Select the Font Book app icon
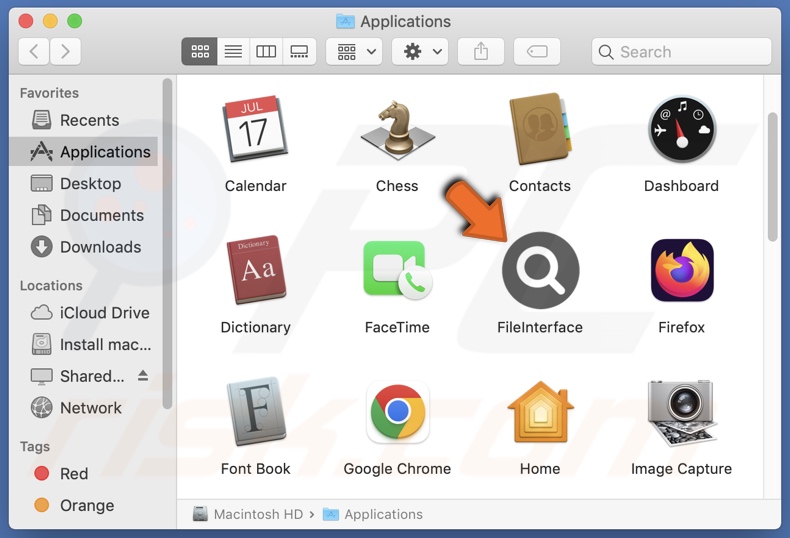Viewport: 790px width, 538px height. click(x=256, y=411)
